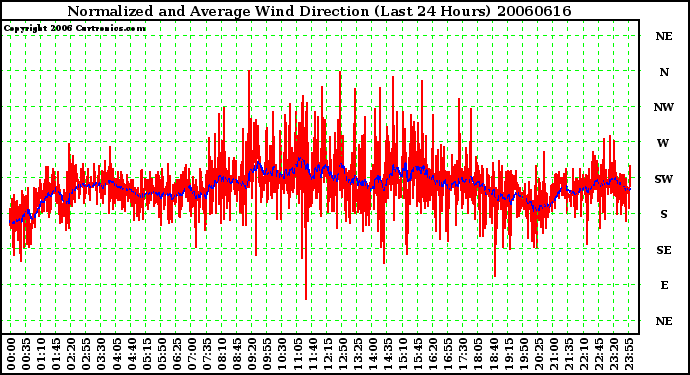Click the 18:40 time label
Screen dimensions: 690x375
494,354
